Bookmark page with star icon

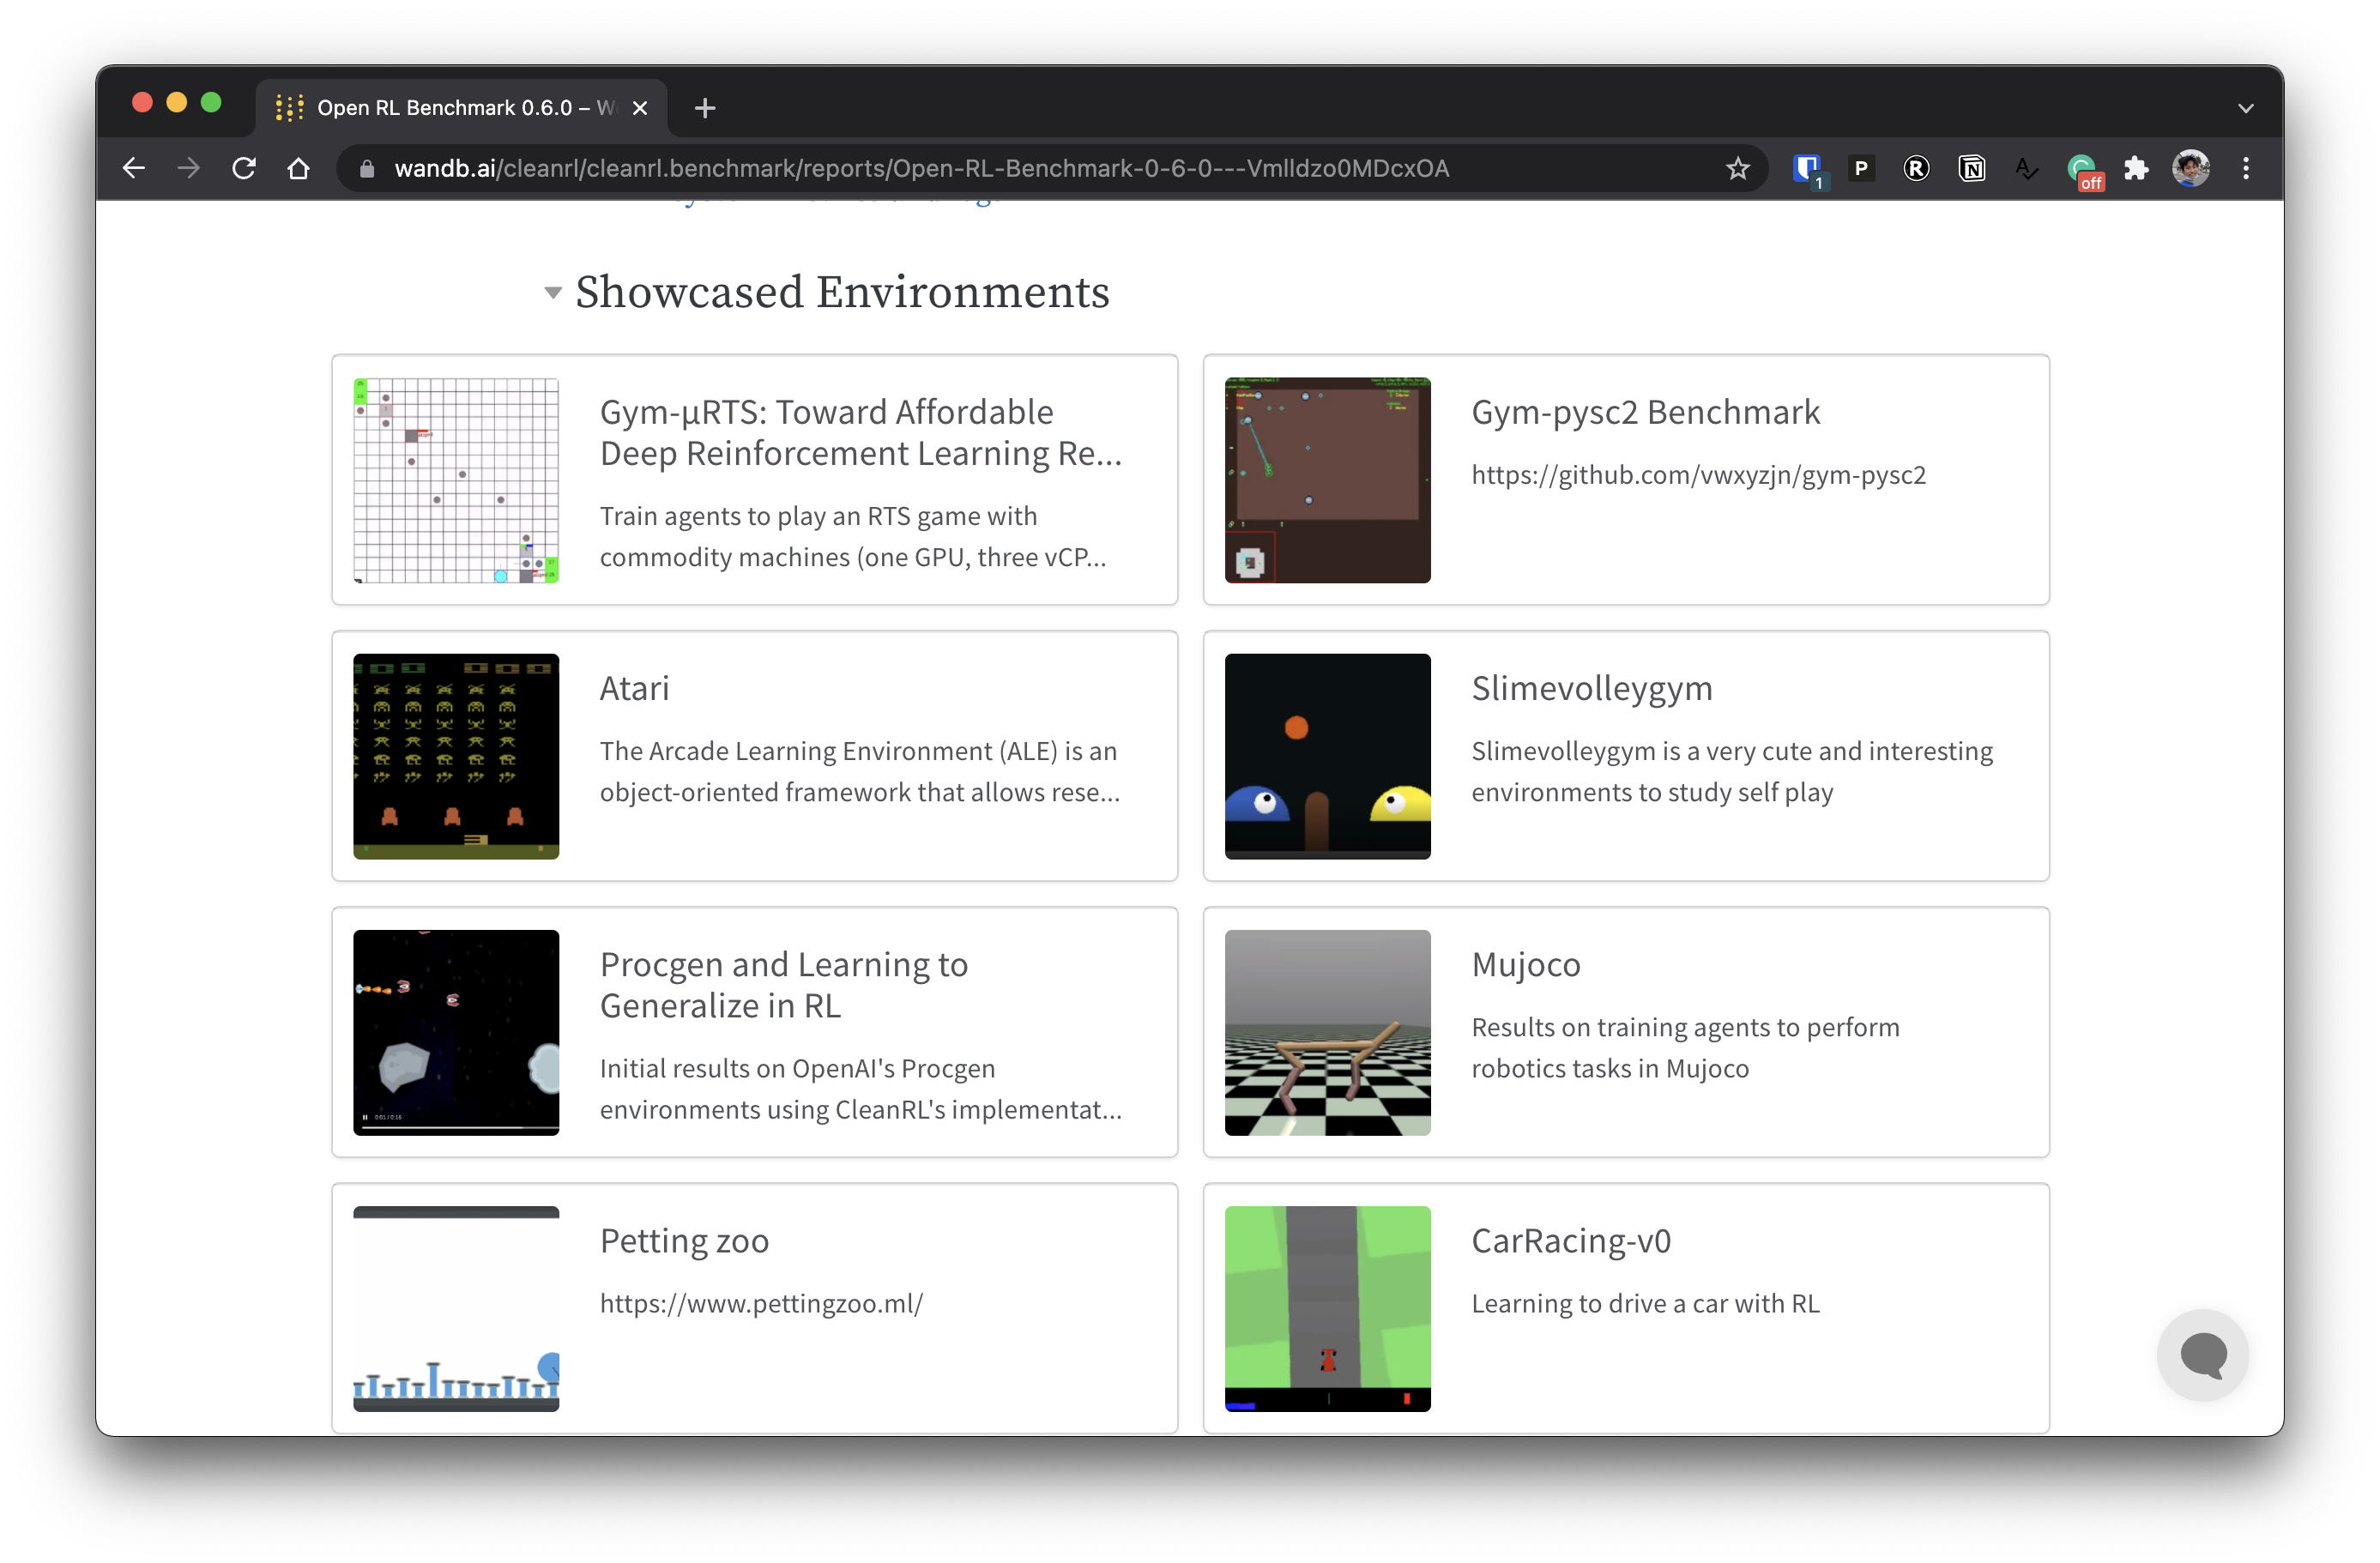tap(1738, 168)
